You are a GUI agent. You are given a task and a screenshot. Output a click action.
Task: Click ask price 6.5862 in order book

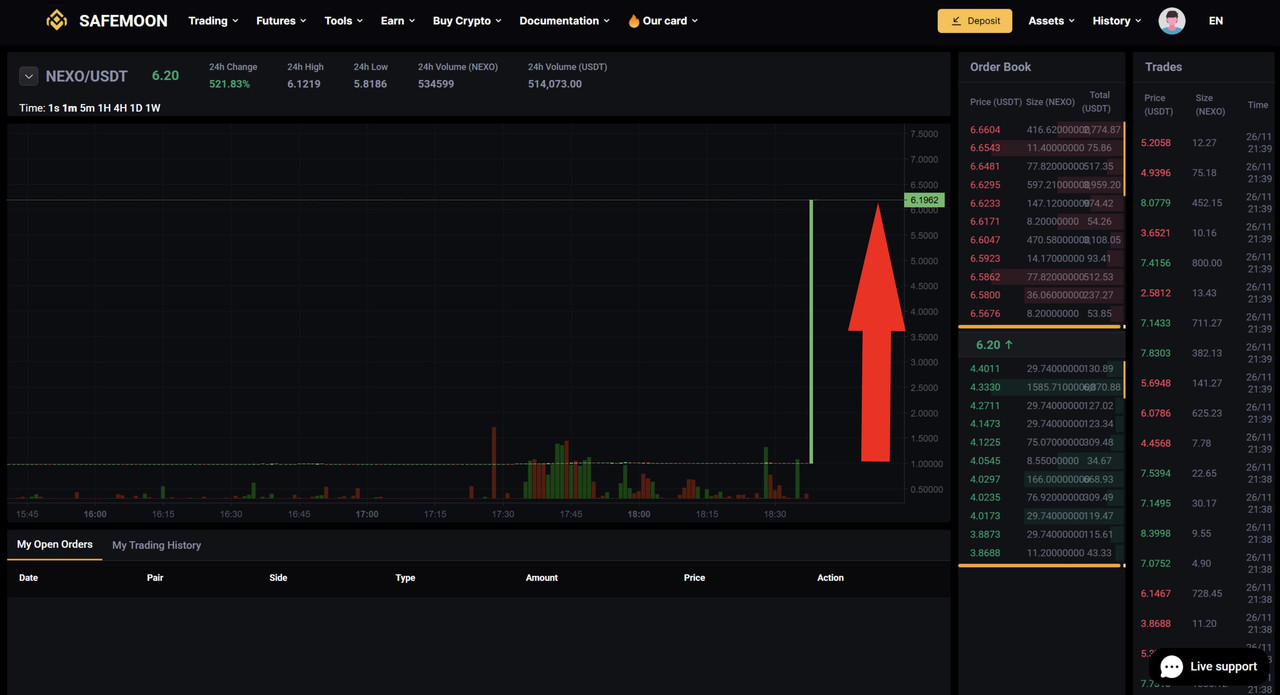(x=985, y=277)
